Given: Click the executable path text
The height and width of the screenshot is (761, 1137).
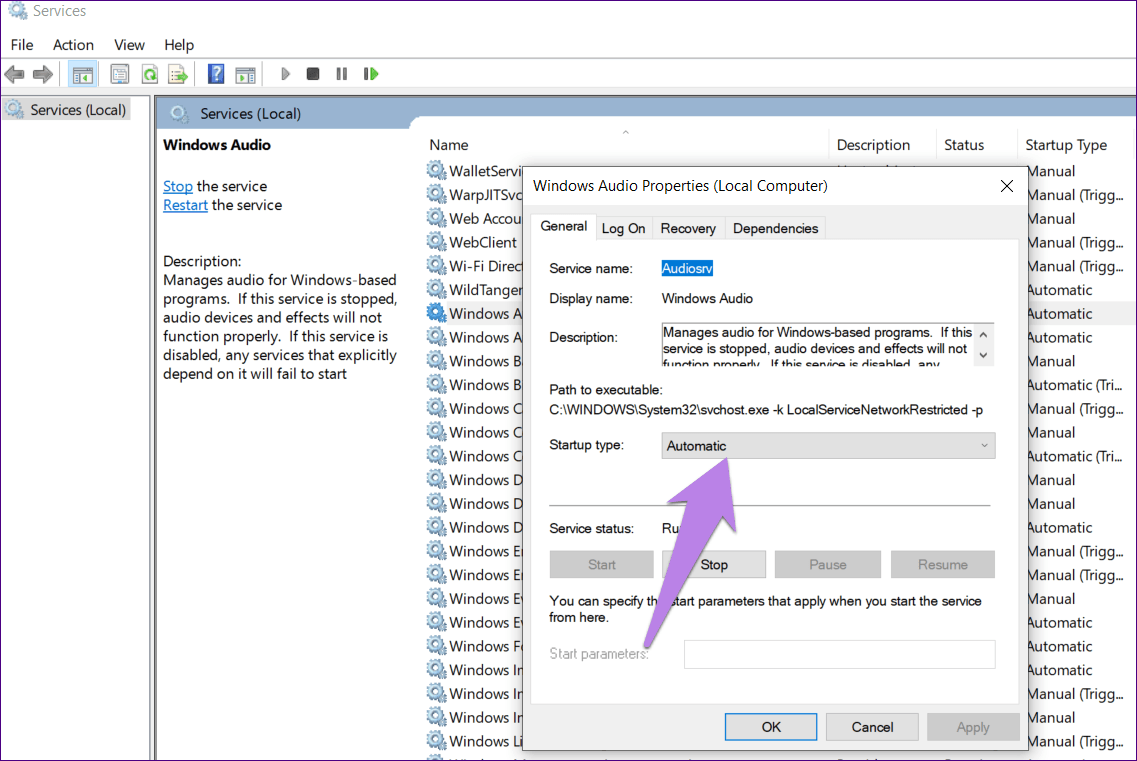Looking at the screenshot, I should pyautogui.click(x=766, y=410).
